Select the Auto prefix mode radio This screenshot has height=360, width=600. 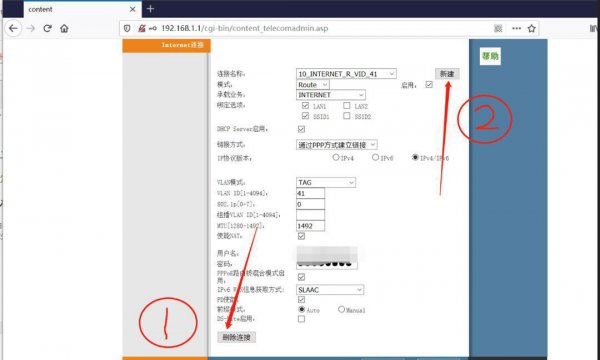(302, 309)
